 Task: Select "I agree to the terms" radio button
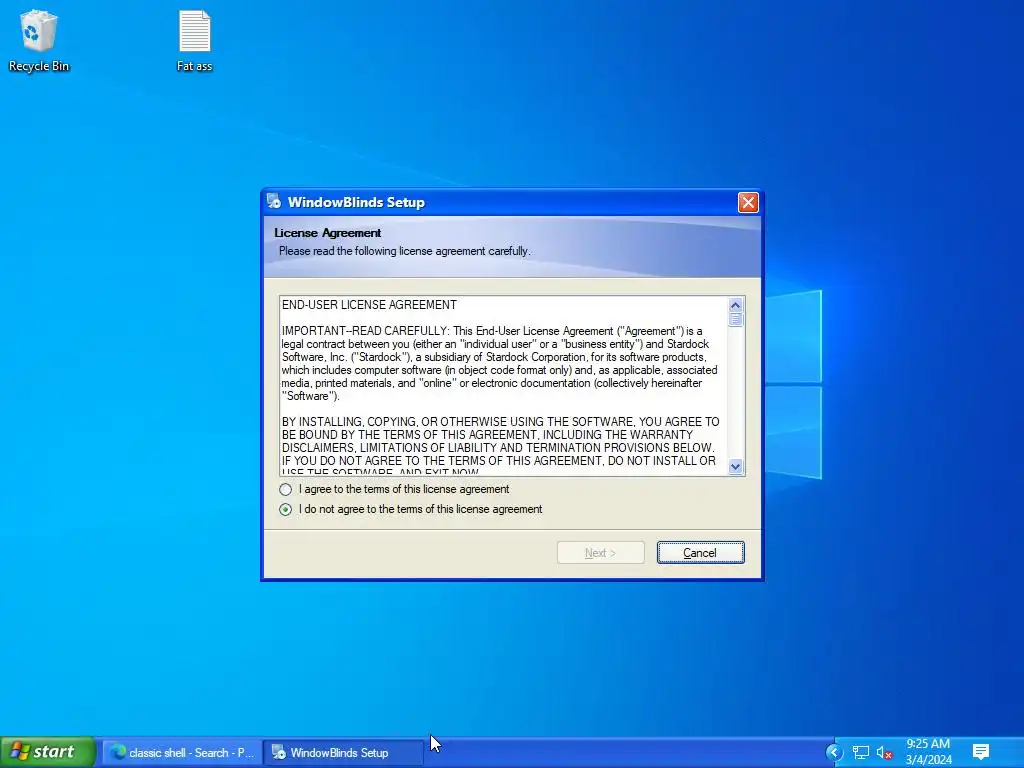pyautogui.click(x=285, y=489)
